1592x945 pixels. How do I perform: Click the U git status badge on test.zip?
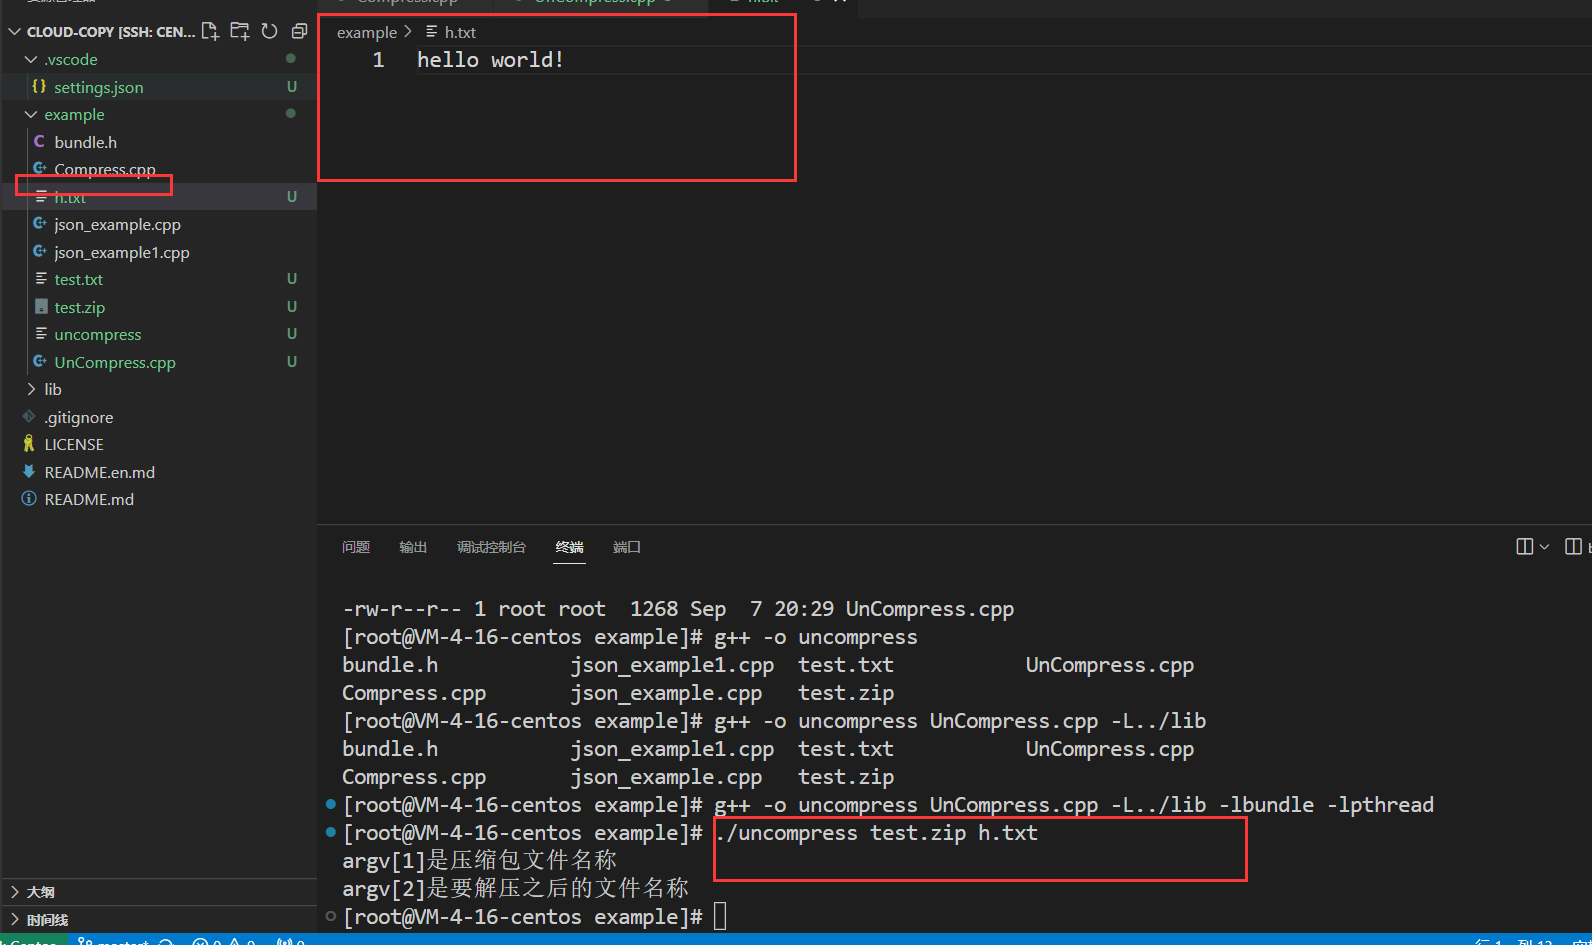[x=292, y=307]
